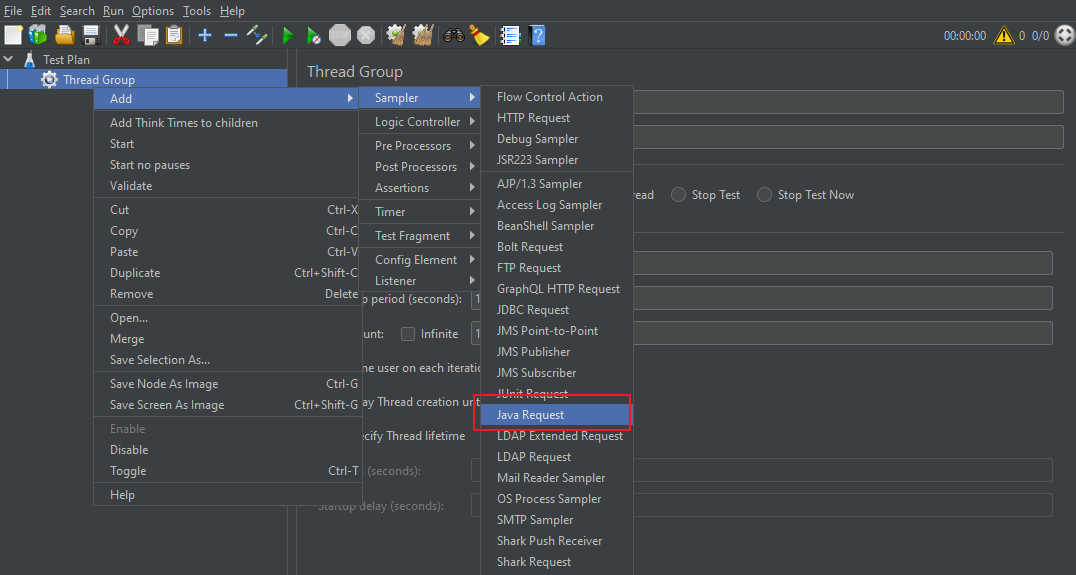
Task: Choose Remove in the context menu
Action: pos(226,294)
